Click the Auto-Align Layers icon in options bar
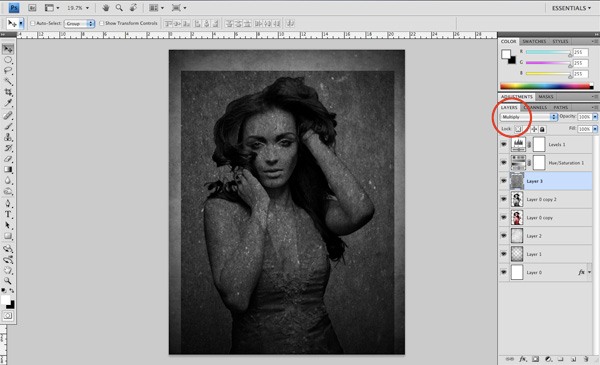Image resolution: width=600 pixels, height=365 pixels. point(290,23)
